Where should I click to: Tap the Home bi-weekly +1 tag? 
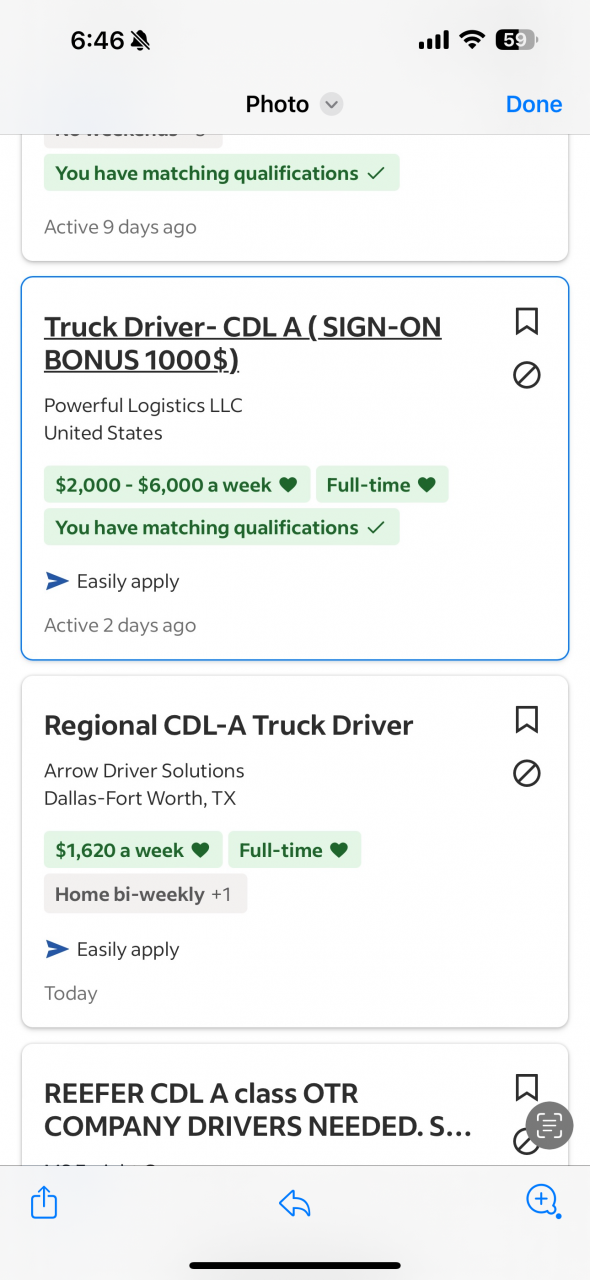[x=145, y=894]
